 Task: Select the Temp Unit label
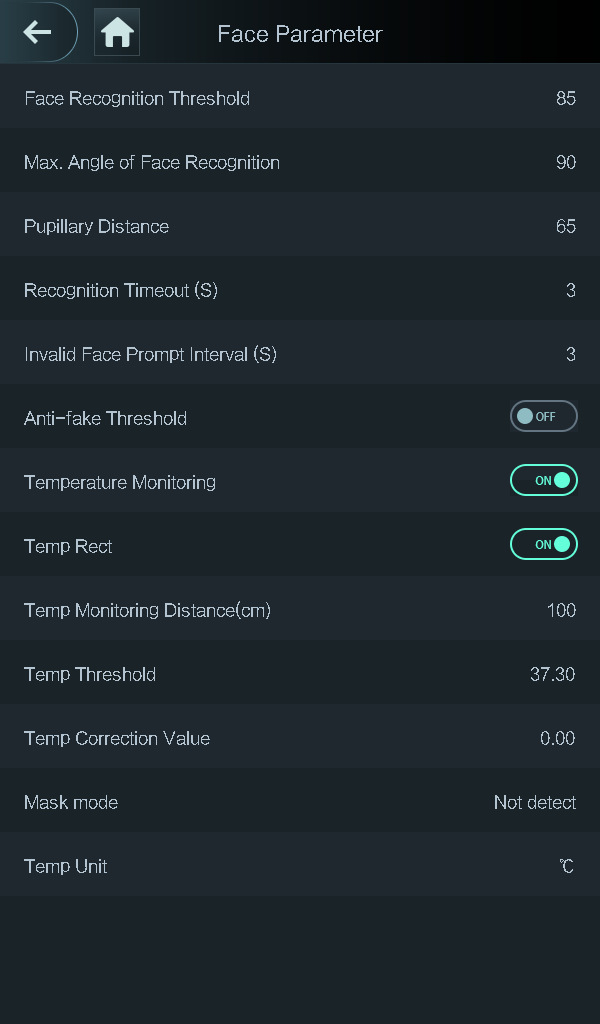(65, 866)
